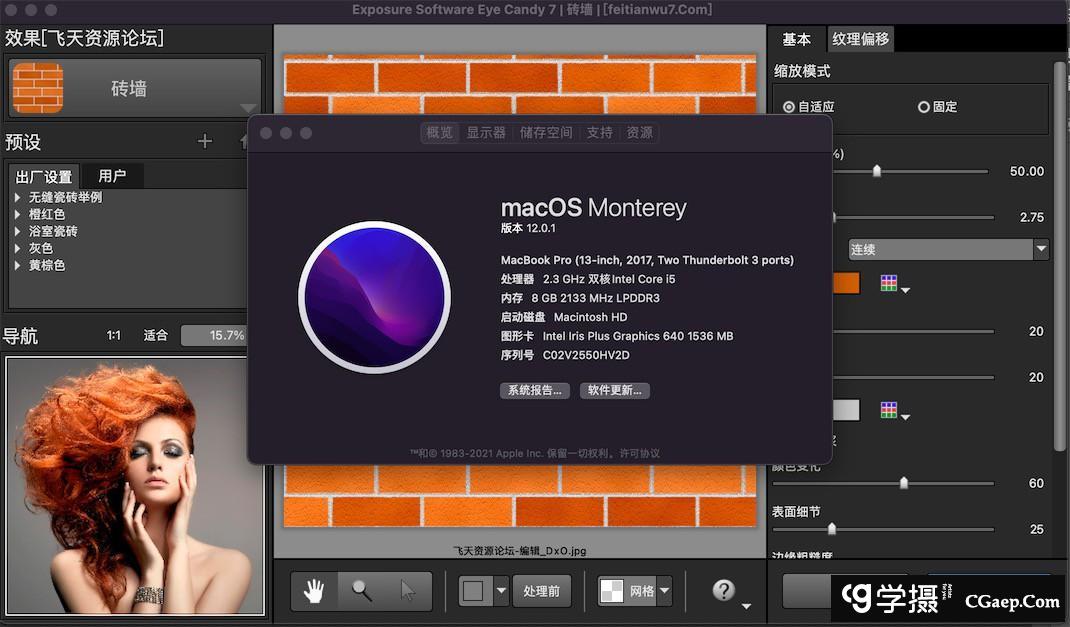
Task: Click the 软件更新 button
Action: (x=613, y=390)
